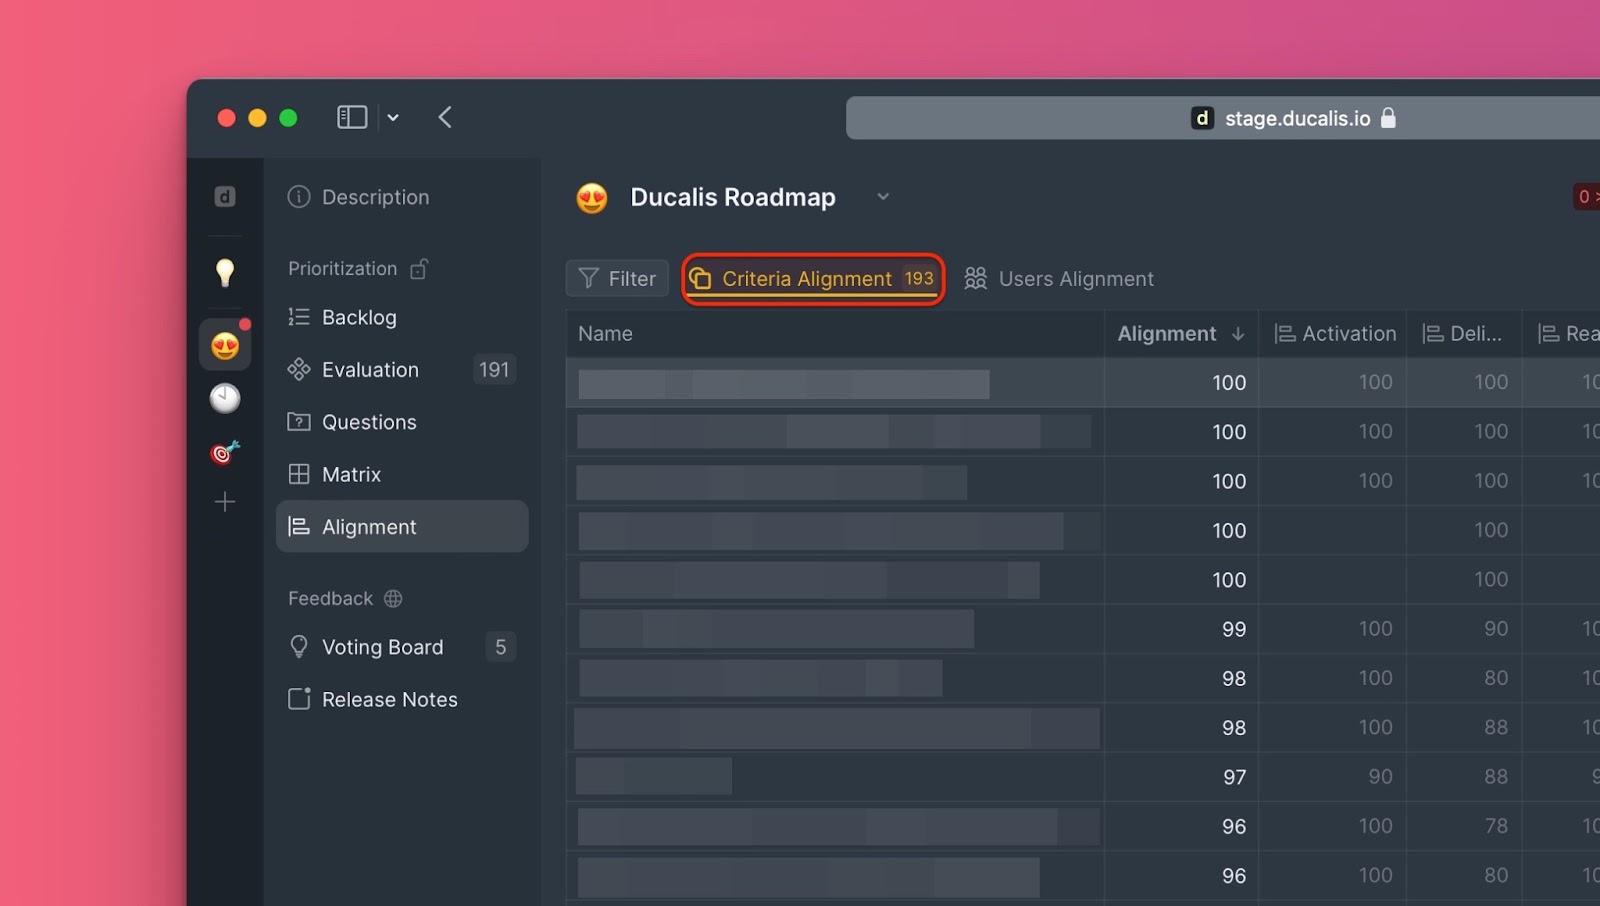Toggle the sidebar panel icon in titlebar
1600x906 pixels.
(352, 117)
